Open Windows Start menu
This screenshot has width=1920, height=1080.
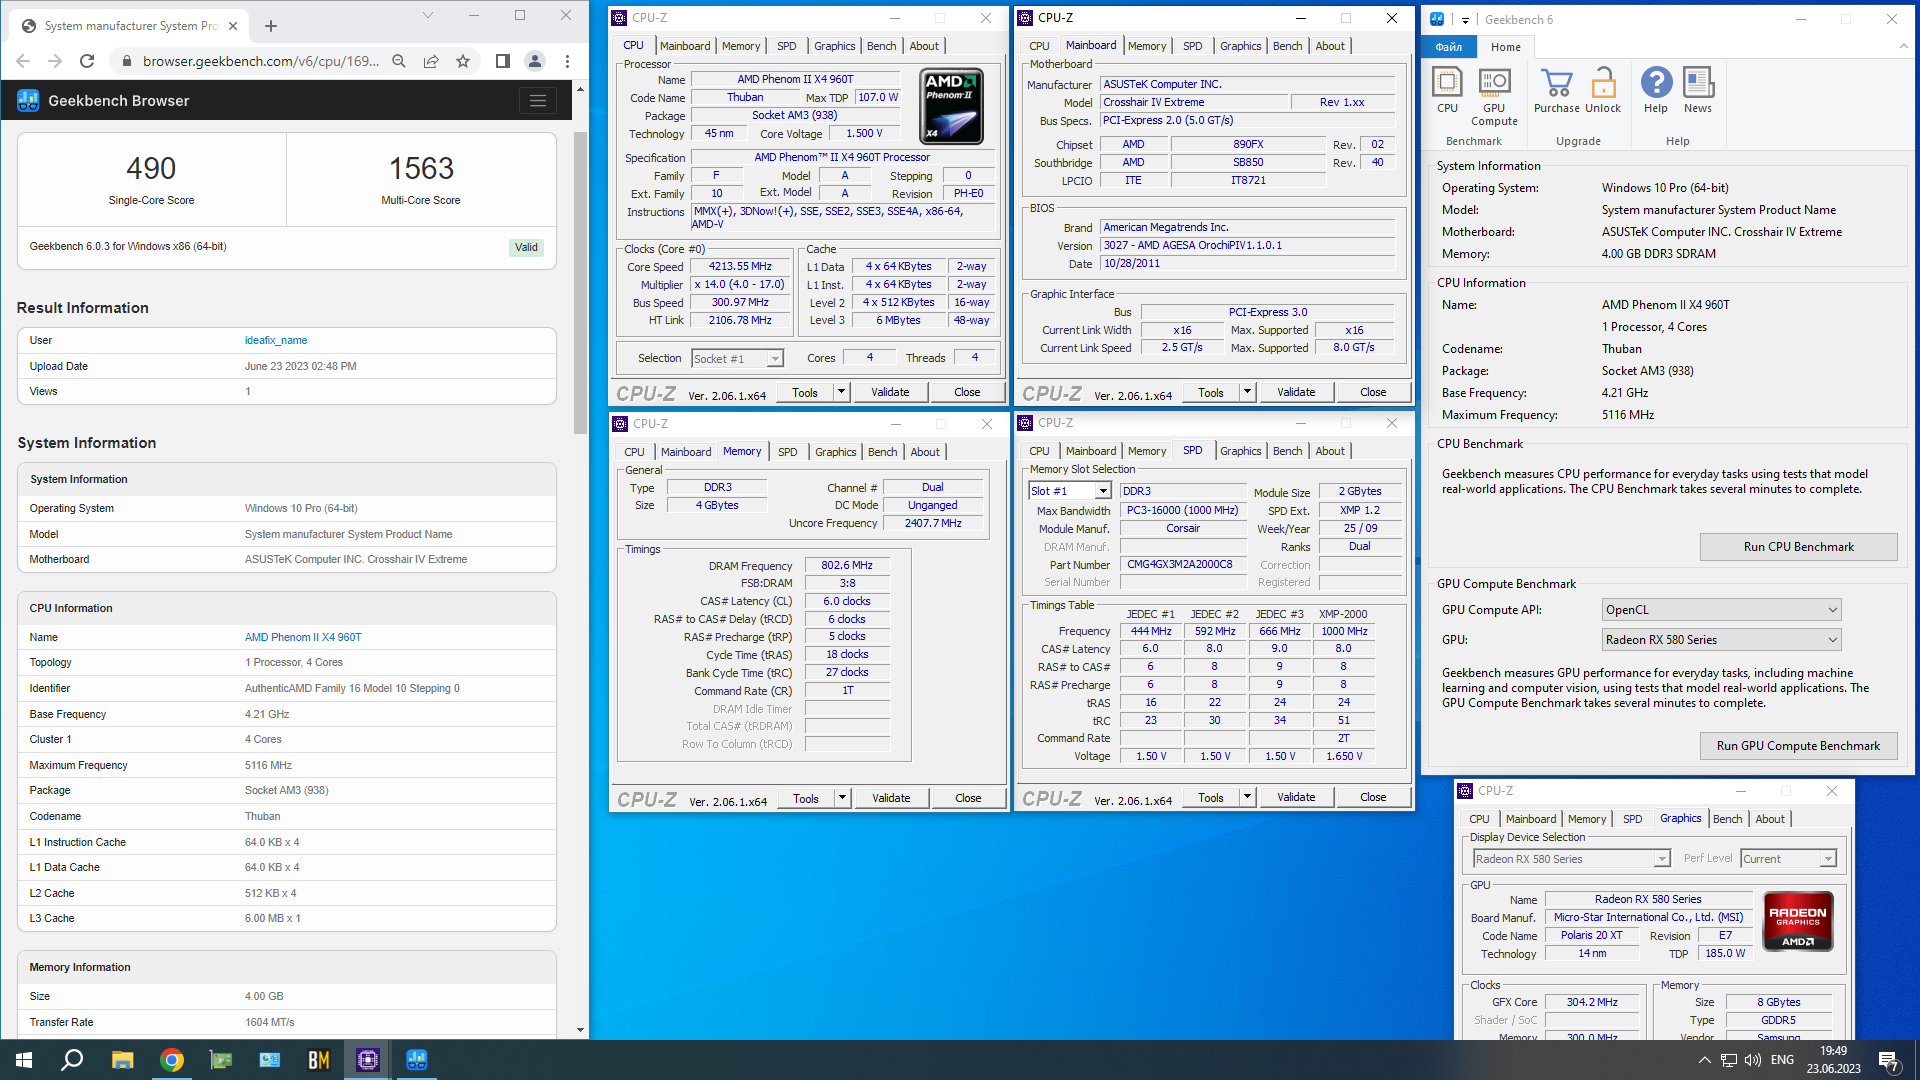point(24,1060)
